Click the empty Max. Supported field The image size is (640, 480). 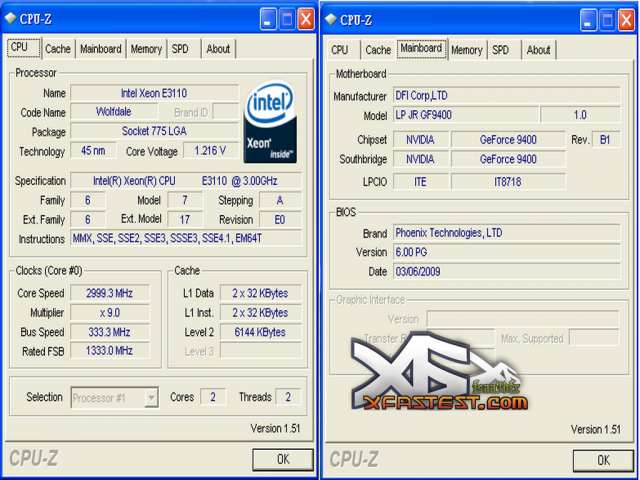tap(594, 338)
